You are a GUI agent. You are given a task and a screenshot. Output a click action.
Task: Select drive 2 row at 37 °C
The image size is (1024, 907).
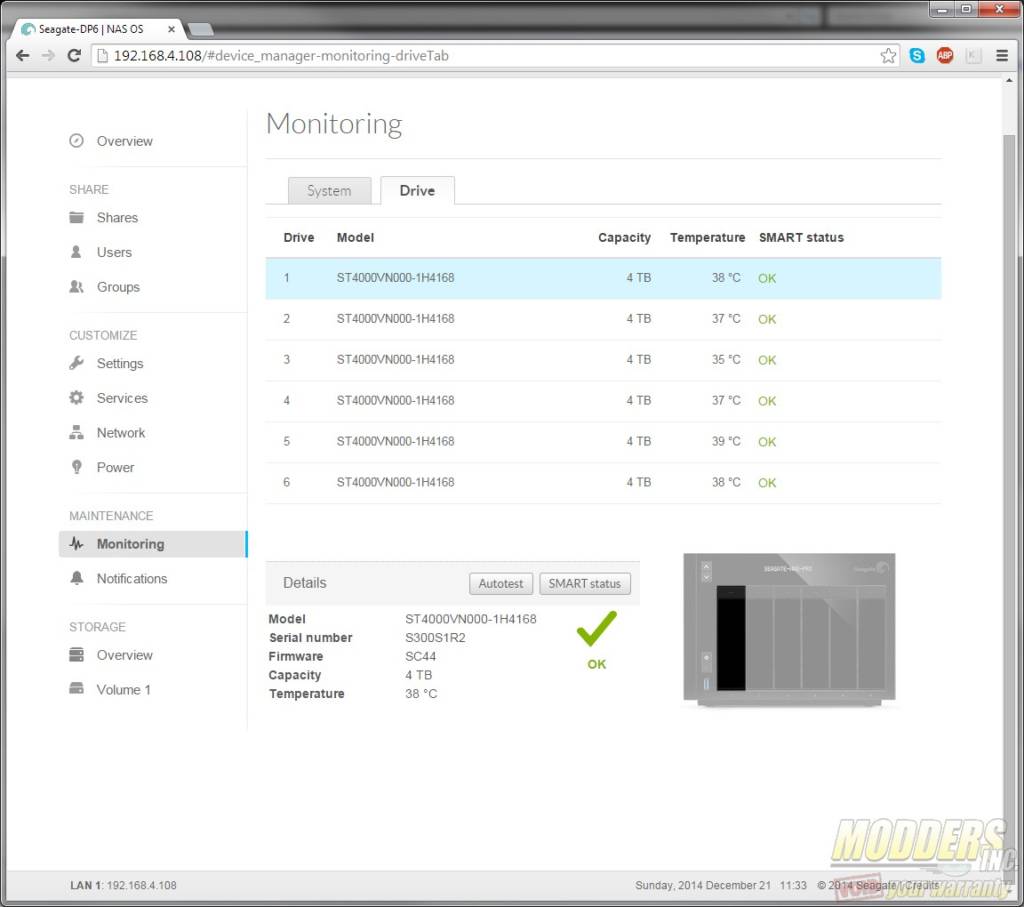[x=603, y=319]
